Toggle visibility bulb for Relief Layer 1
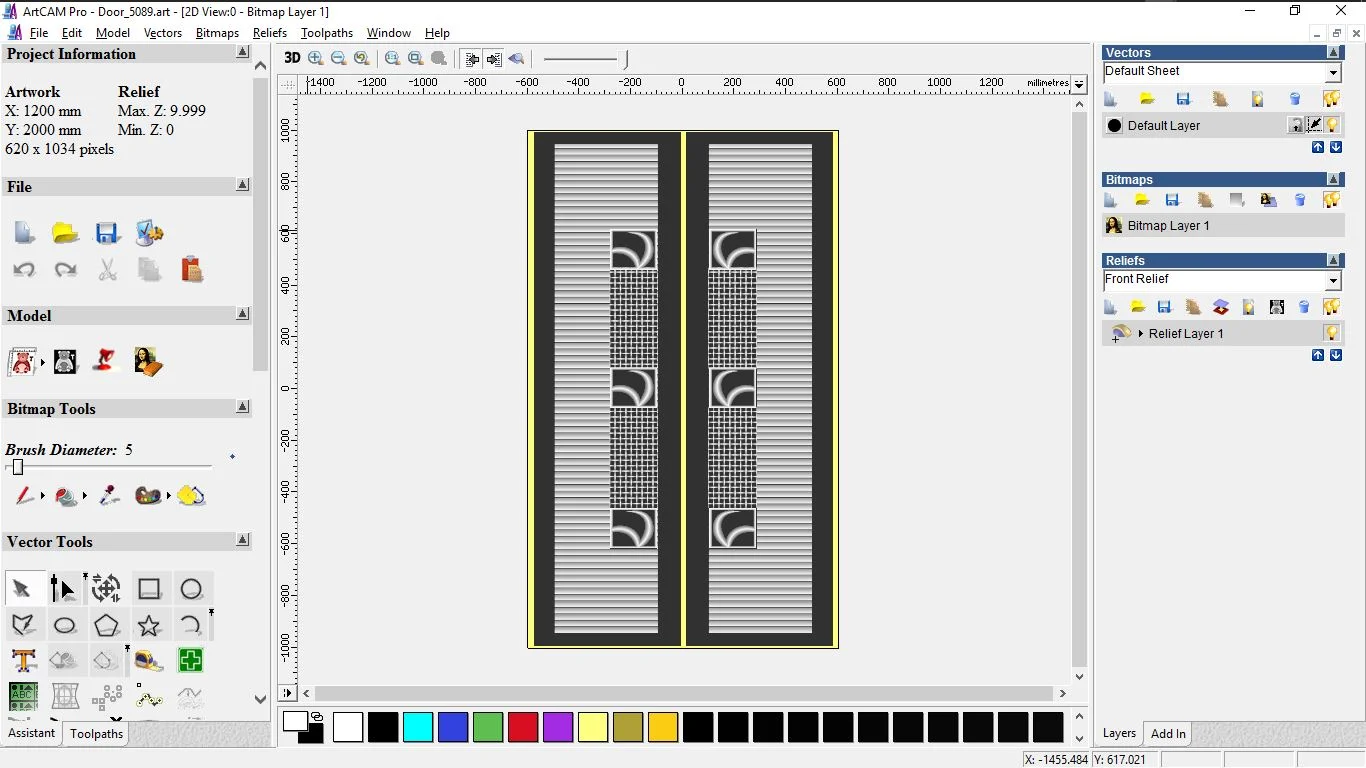 (1332, 333)
